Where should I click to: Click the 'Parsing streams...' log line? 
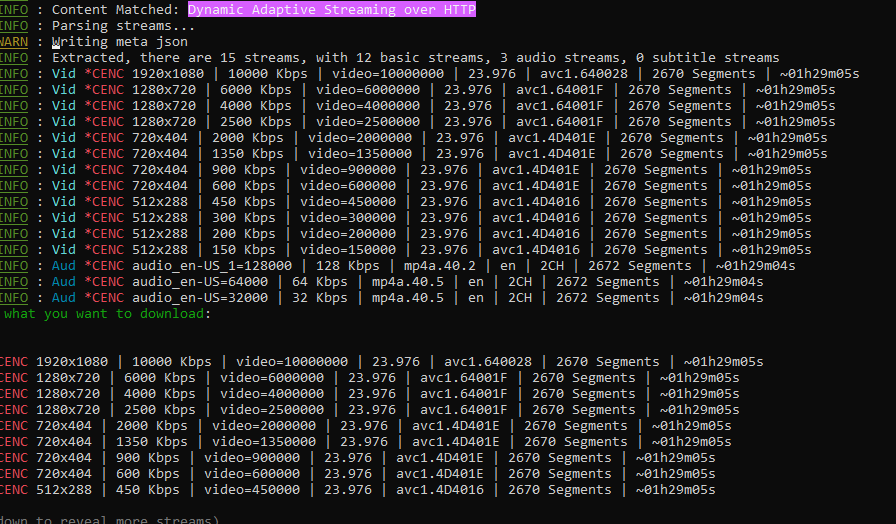(x=123, y=26)
